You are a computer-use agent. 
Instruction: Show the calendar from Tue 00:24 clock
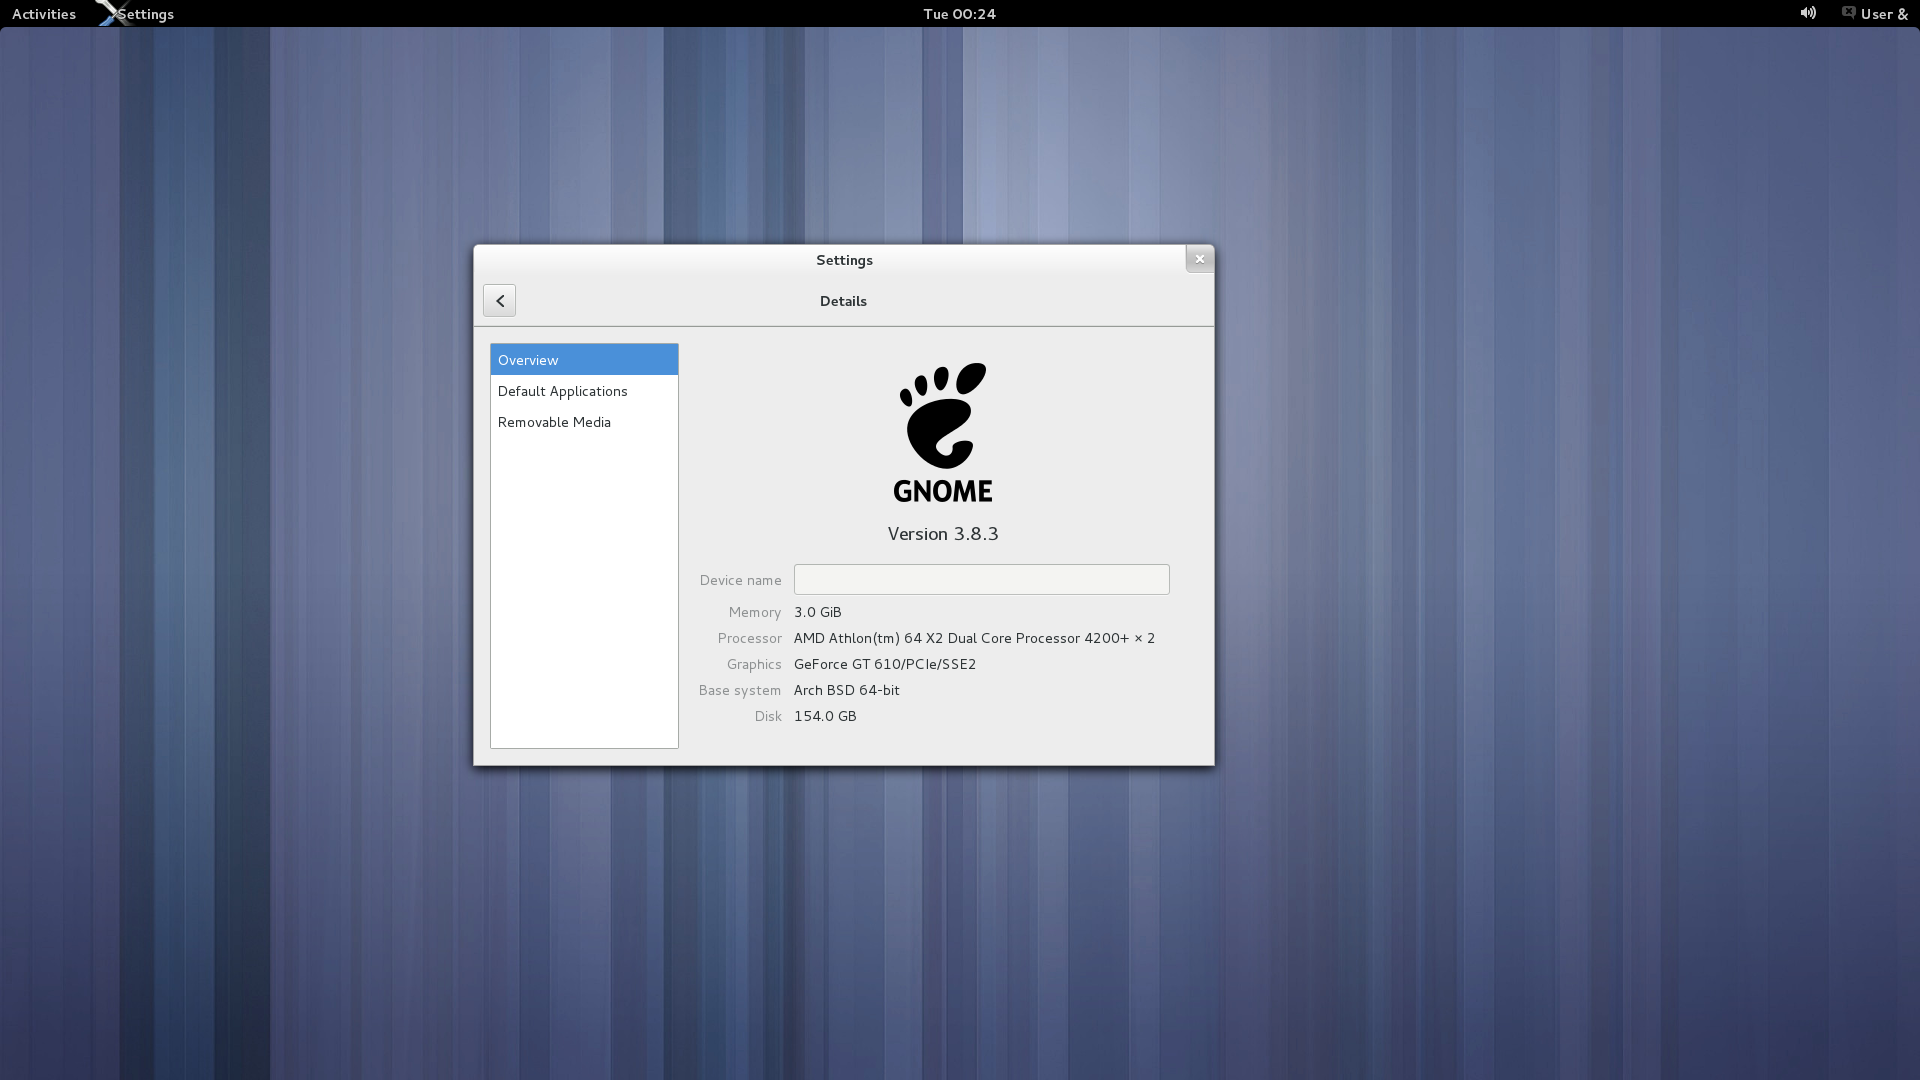pyautogui.click(x=959, y=14)
